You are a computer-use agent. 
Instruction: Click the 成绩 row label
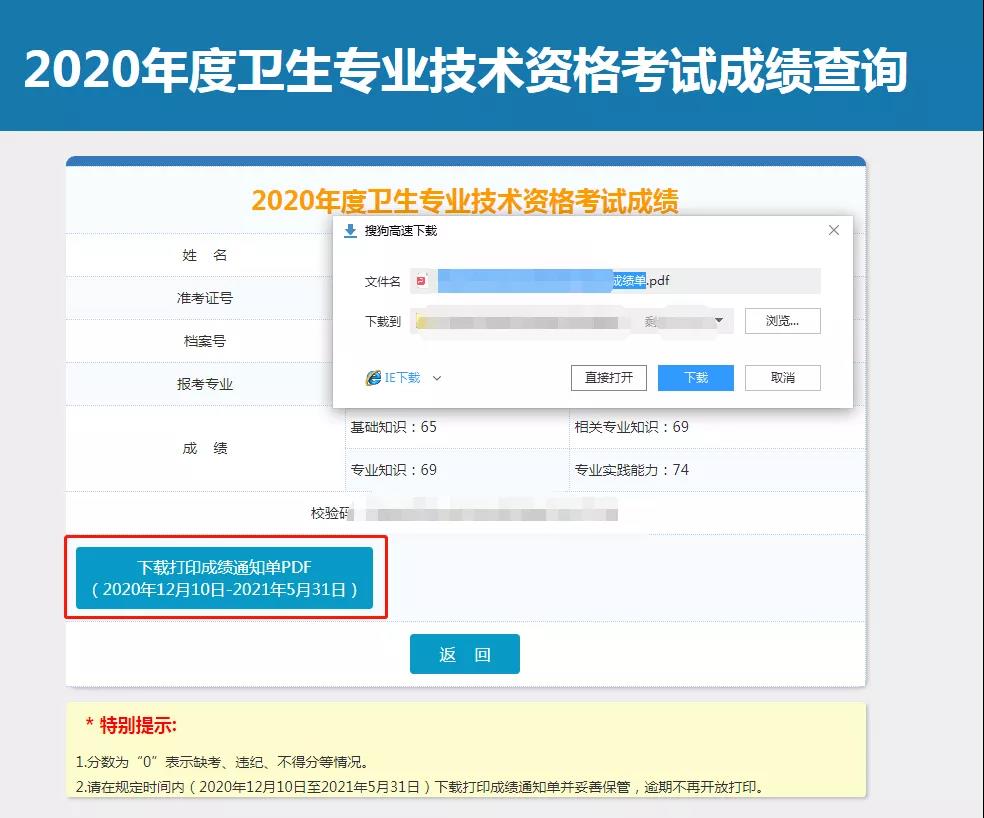(205, 448)
